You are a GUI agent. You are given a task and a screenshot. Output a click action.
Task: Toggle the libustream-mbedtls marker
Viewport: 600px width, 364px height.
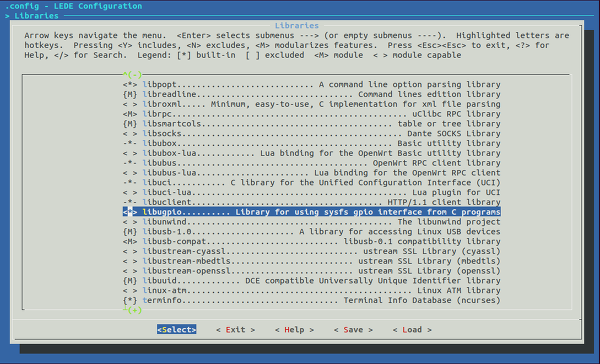(130, 261)
